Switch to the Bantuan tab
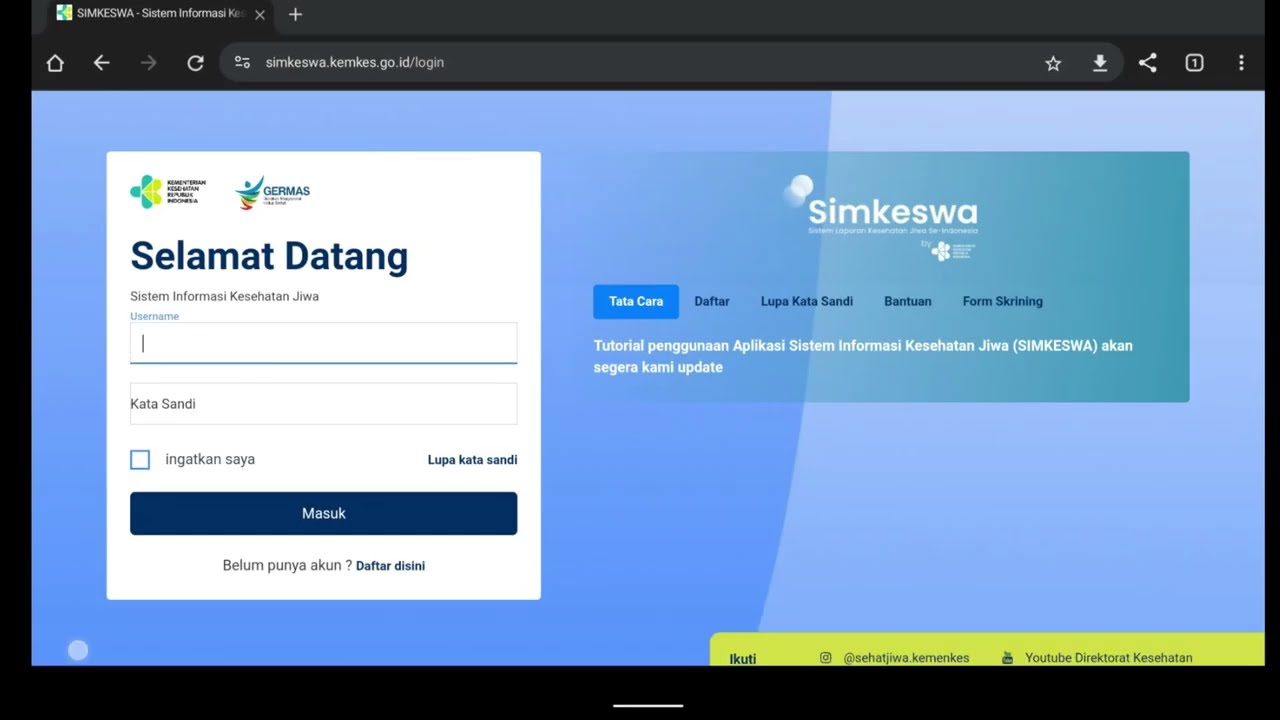This screenshot has height=720, width=1280. point(908,301)
